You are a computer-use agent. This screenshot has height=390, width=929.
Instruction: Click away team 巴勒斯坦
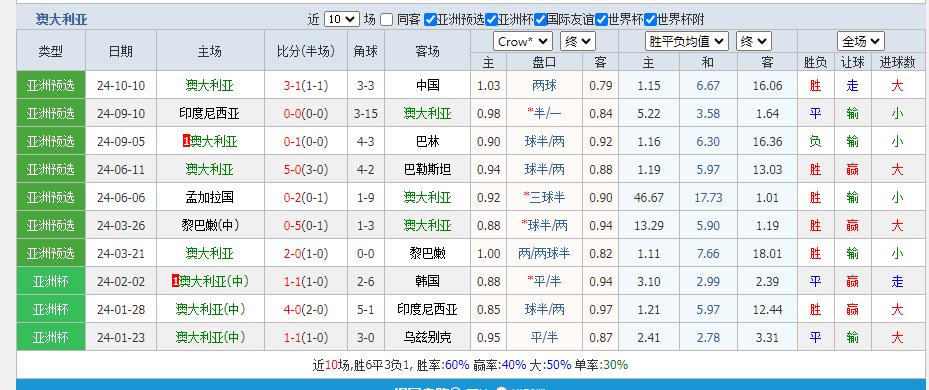[427, 170]
